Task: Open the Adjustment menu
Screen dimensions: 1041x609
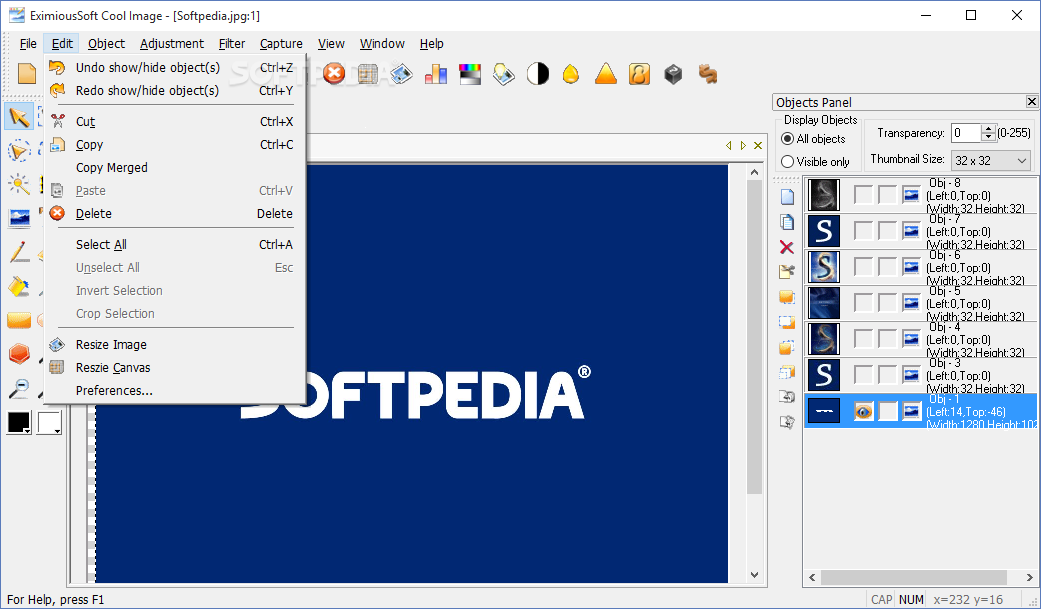Action: pyautogui.click(x=172, y=44)
